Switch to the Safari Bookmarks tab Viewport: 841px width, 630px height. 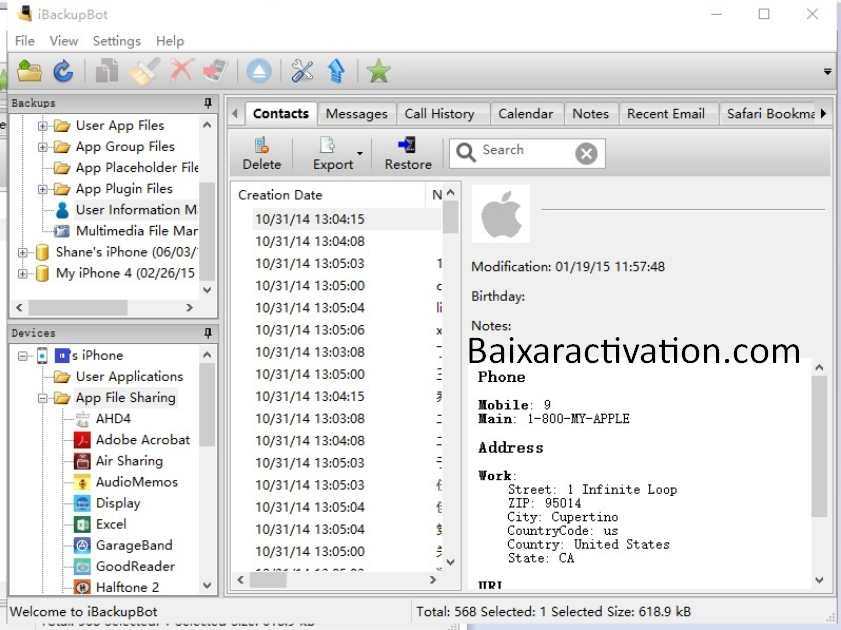pyautogui.click(x=770, y=114)
